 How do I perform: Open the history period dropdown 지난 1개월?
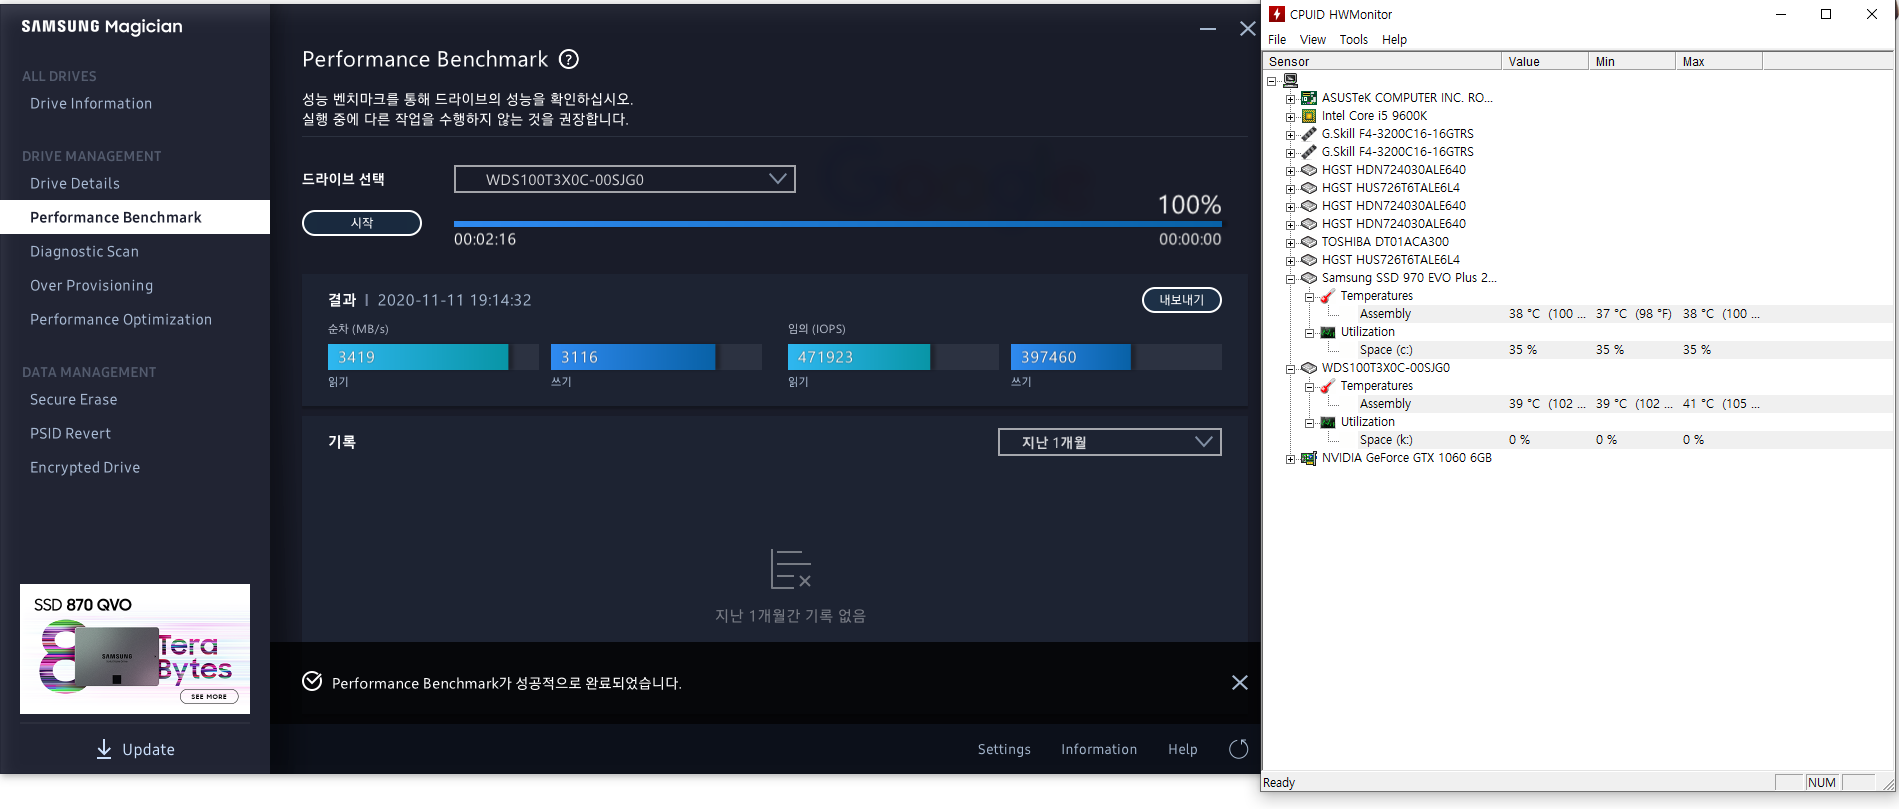click(1109, 442)
